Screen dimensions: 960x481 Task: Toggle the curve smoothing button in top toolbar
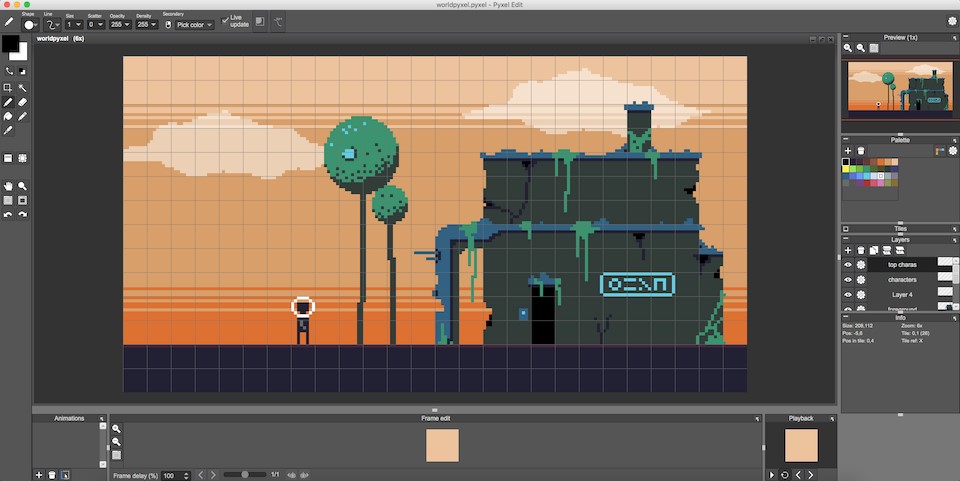pyautogui.click(x=278, y=22)
